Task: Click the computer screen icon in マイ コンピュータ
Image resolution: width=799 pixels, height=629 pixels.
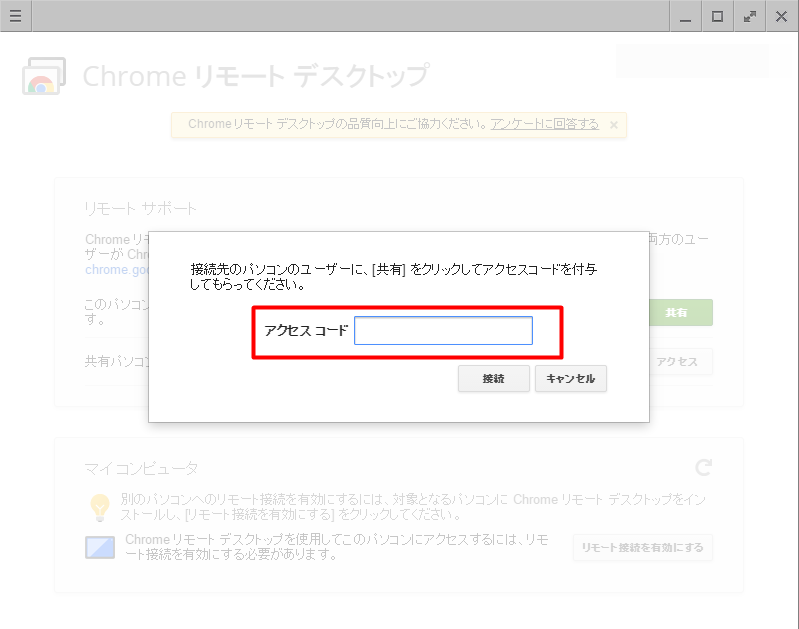Action: tap(100, 547)
